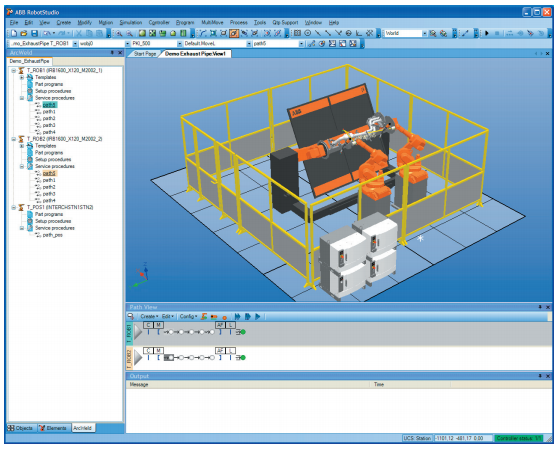The image size is (557, 450).
Task: Select path_pos under T_POS1
Action: (x=53, y=235)
